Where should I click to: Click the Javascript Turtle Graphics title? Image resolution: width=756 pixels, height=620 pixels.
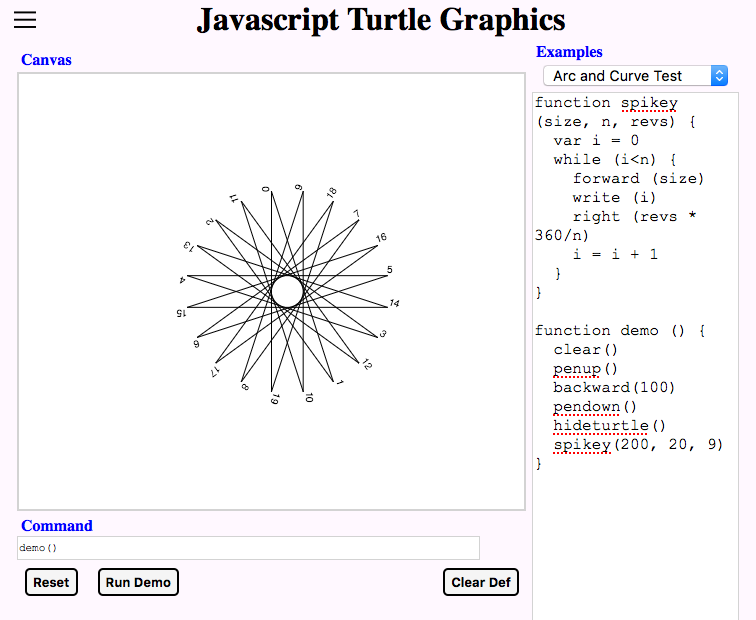pos(381,20)
